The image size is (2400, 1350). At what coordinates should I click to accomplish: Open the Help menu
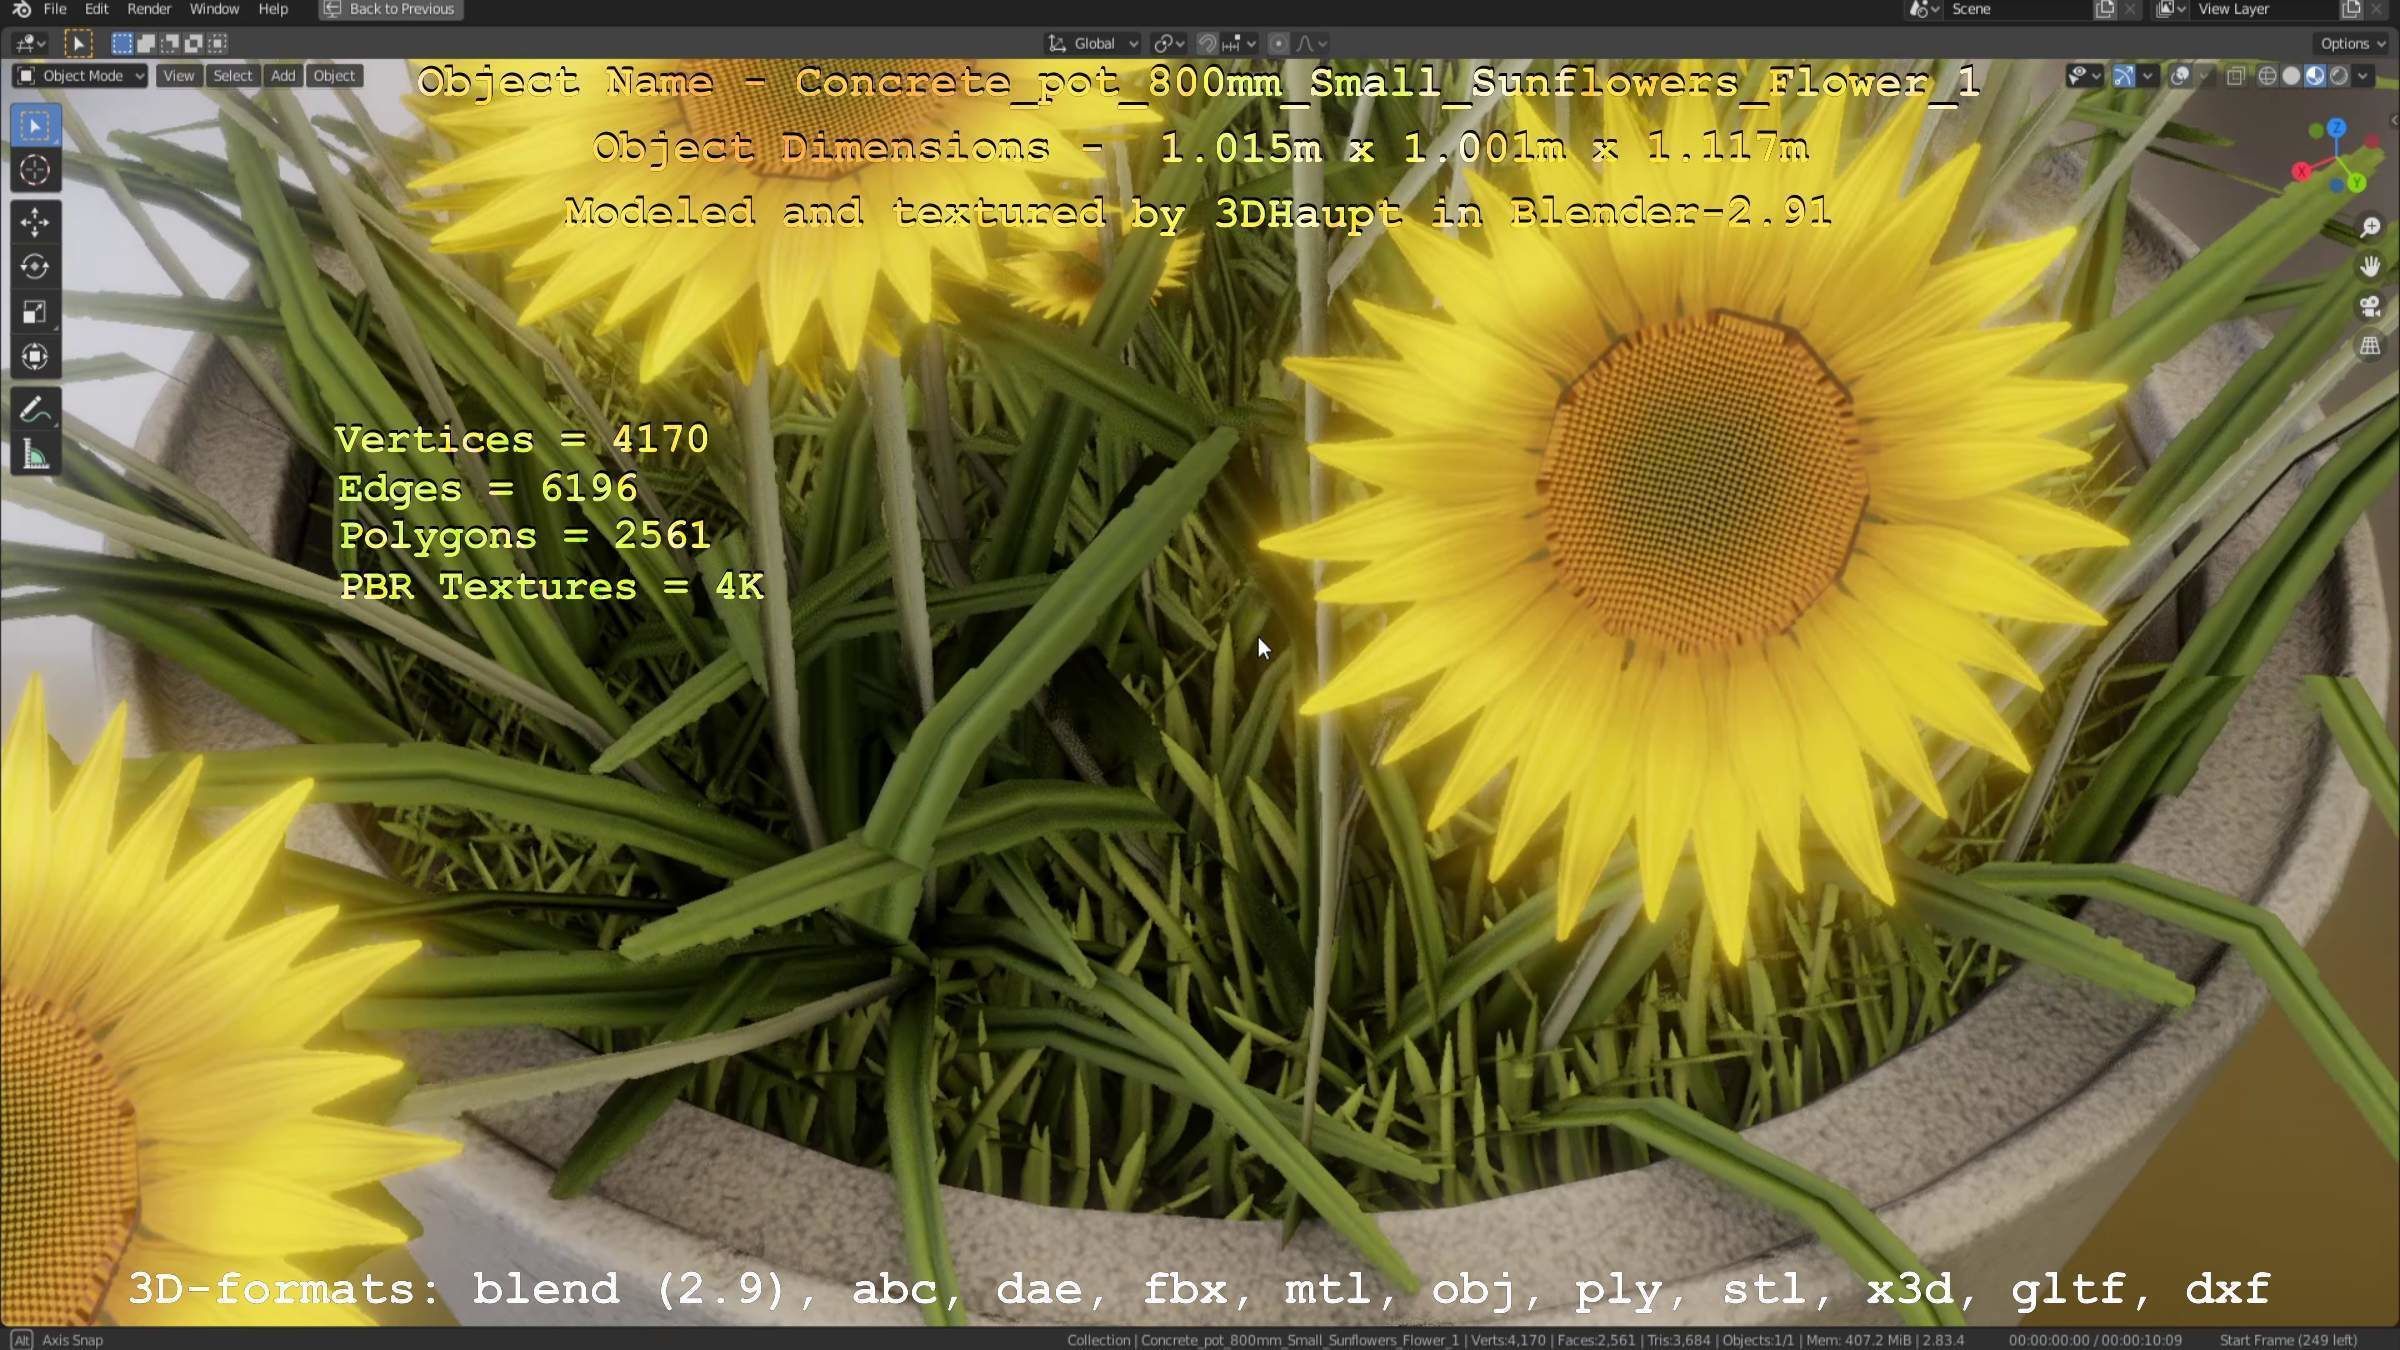click(x=273, y=9)
